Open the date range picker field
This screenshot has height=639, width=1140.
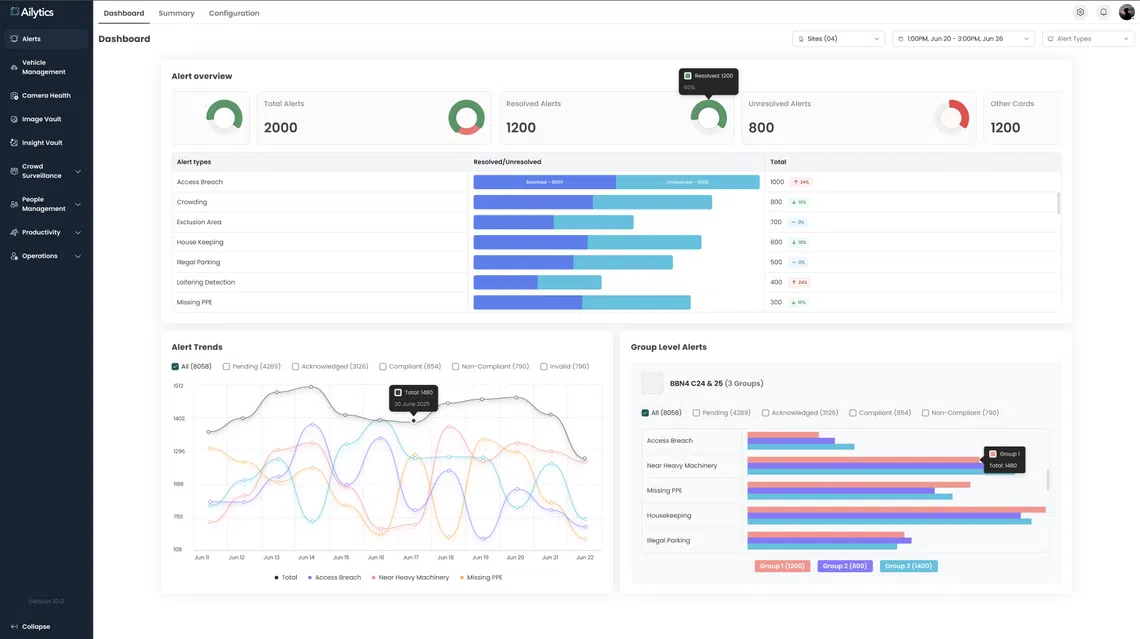(963, 39)
